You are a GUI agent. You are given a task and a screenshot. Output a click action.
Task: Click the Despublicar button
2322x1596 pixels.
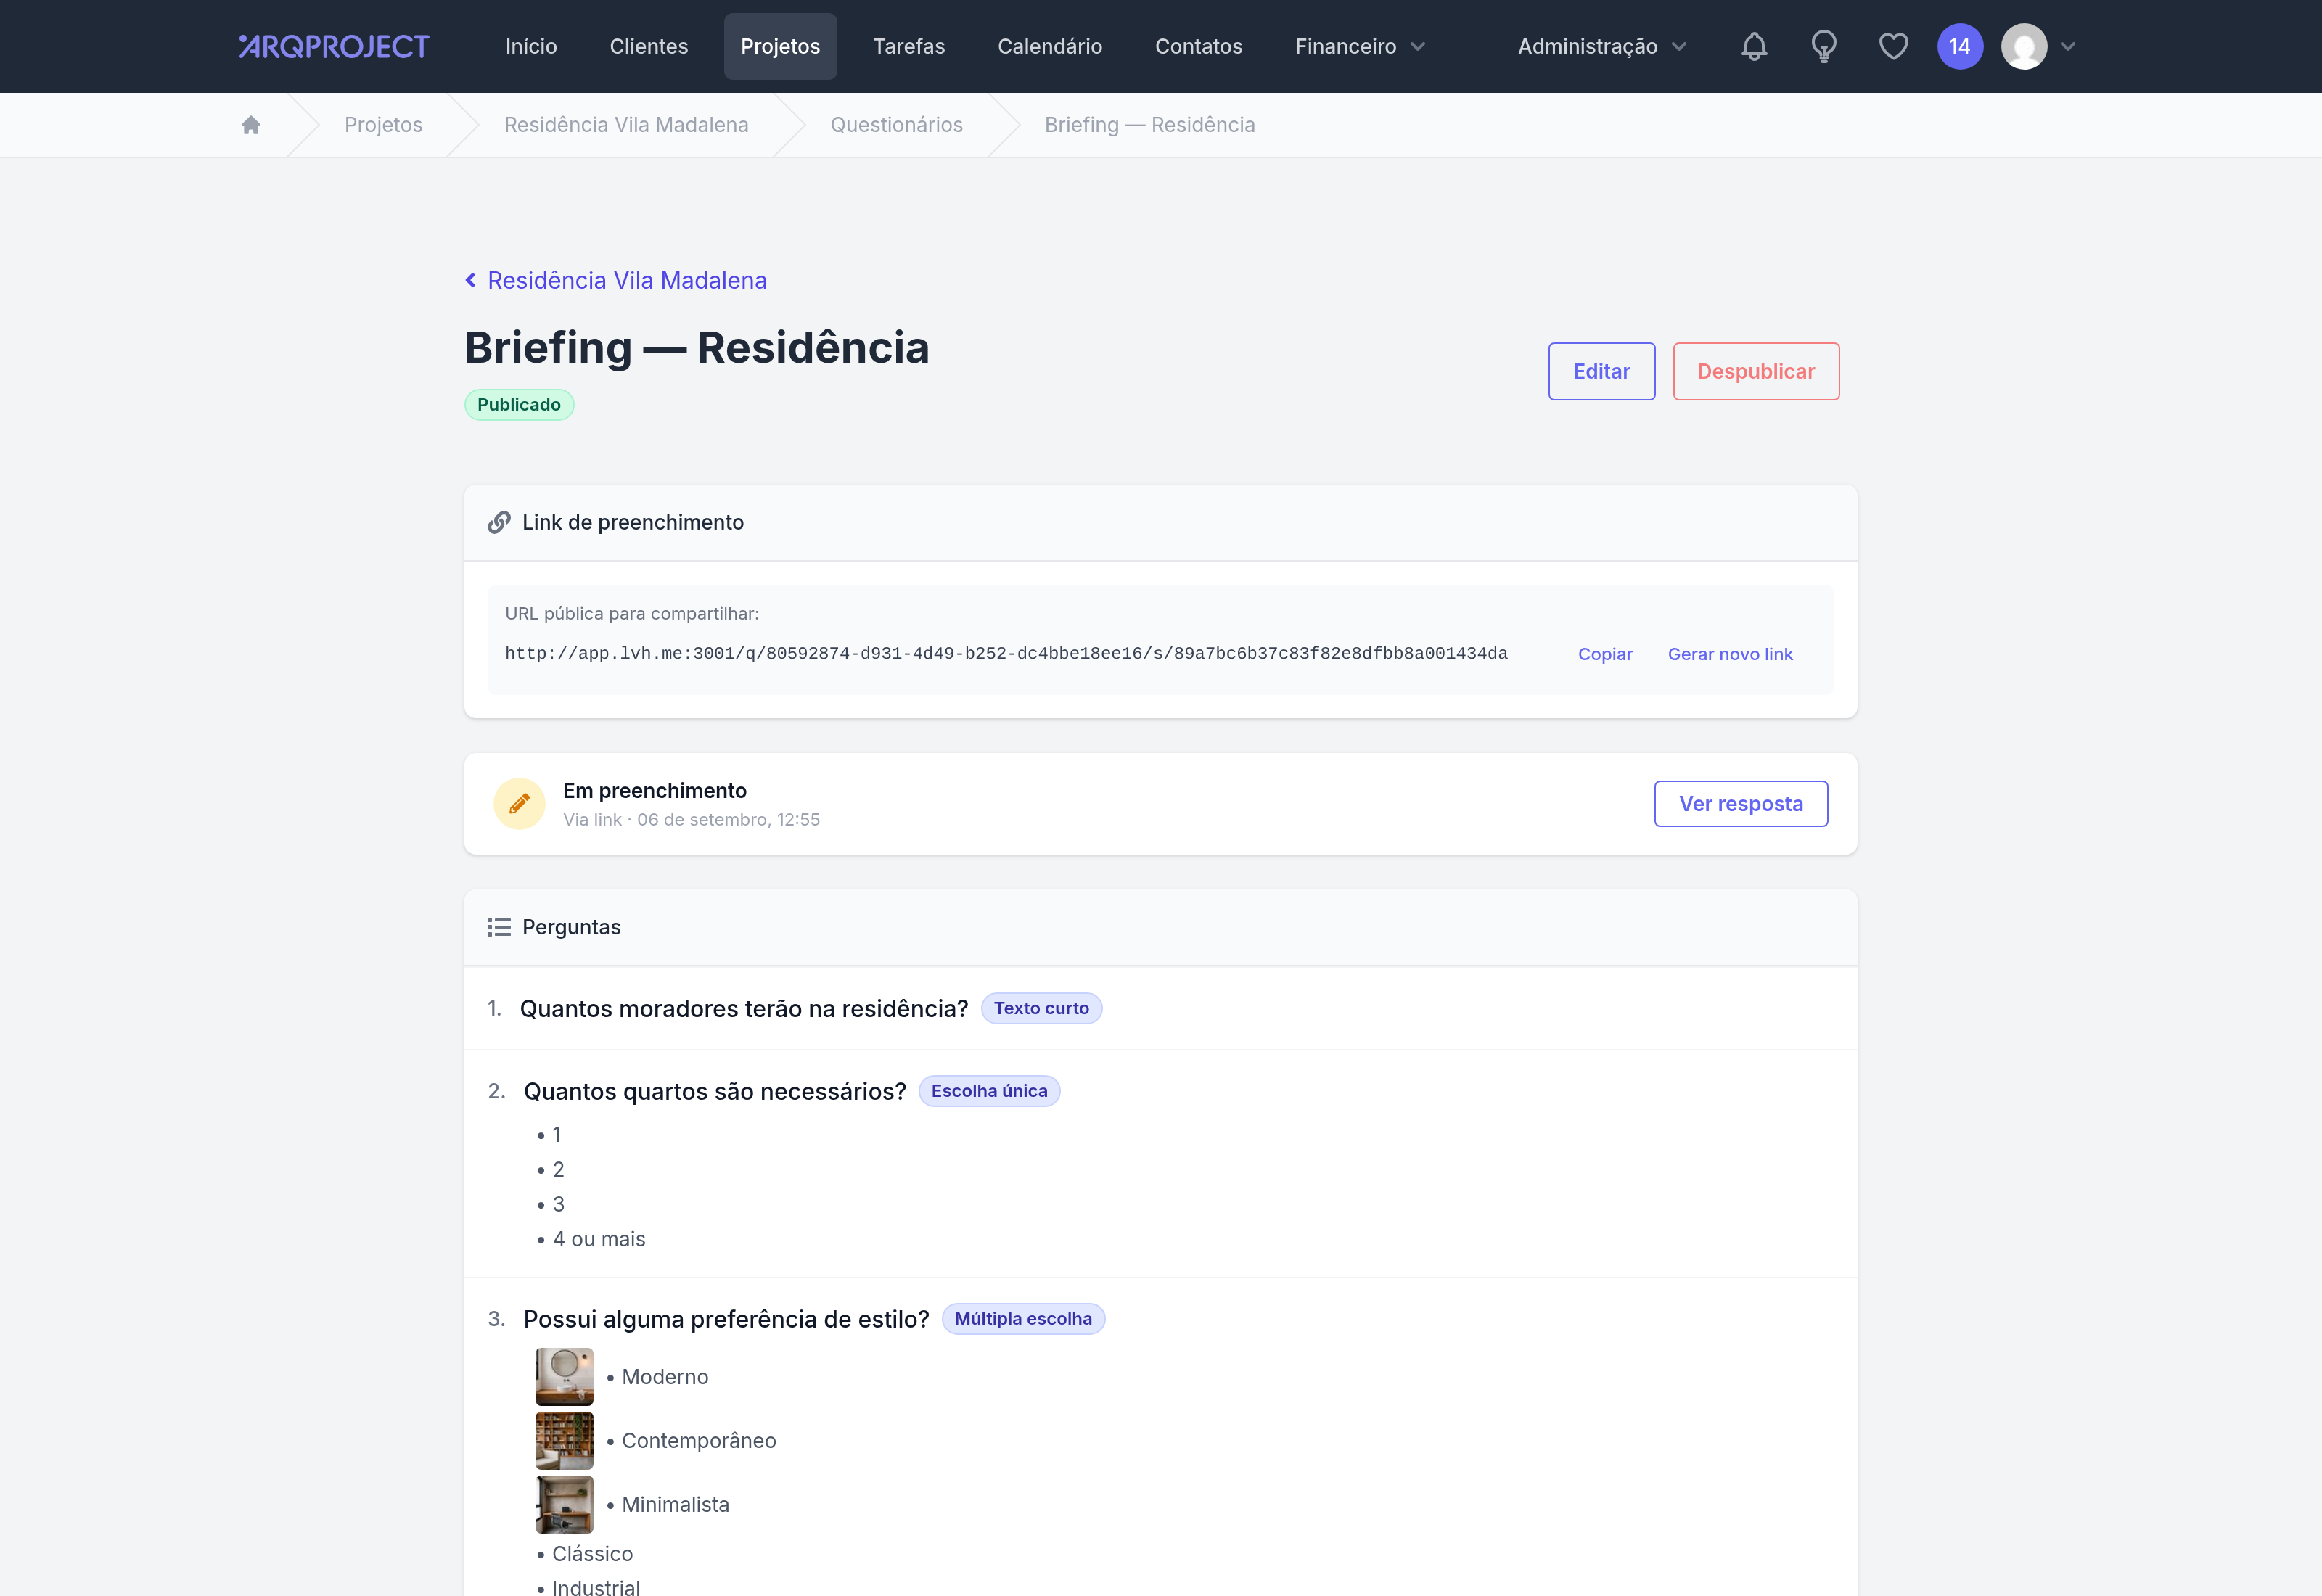(x=1756, y=371)
